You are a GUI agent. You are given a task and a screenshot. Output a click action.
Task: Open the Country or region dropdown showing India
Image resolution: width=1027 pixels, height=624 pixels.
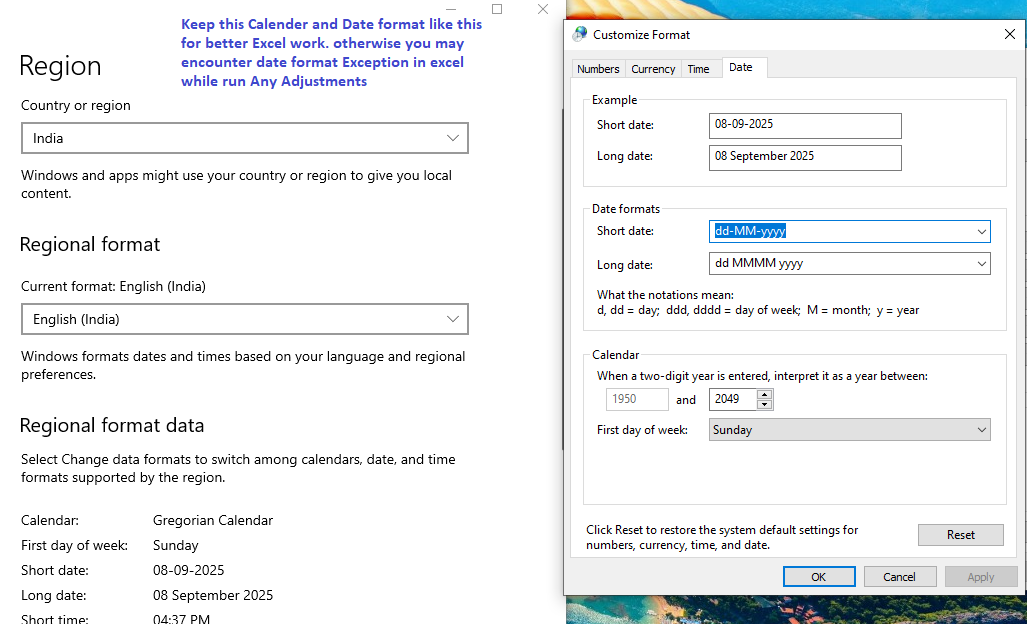(x=245, y=138)
